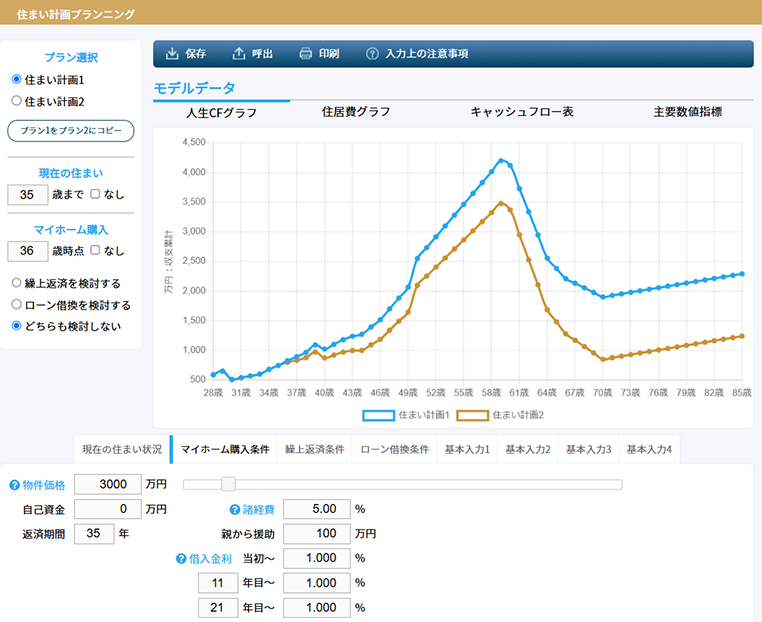The width and height of the screenshot is (762, 622).
Task: Click help icon next to 借入金利
Action: point(181,559)
